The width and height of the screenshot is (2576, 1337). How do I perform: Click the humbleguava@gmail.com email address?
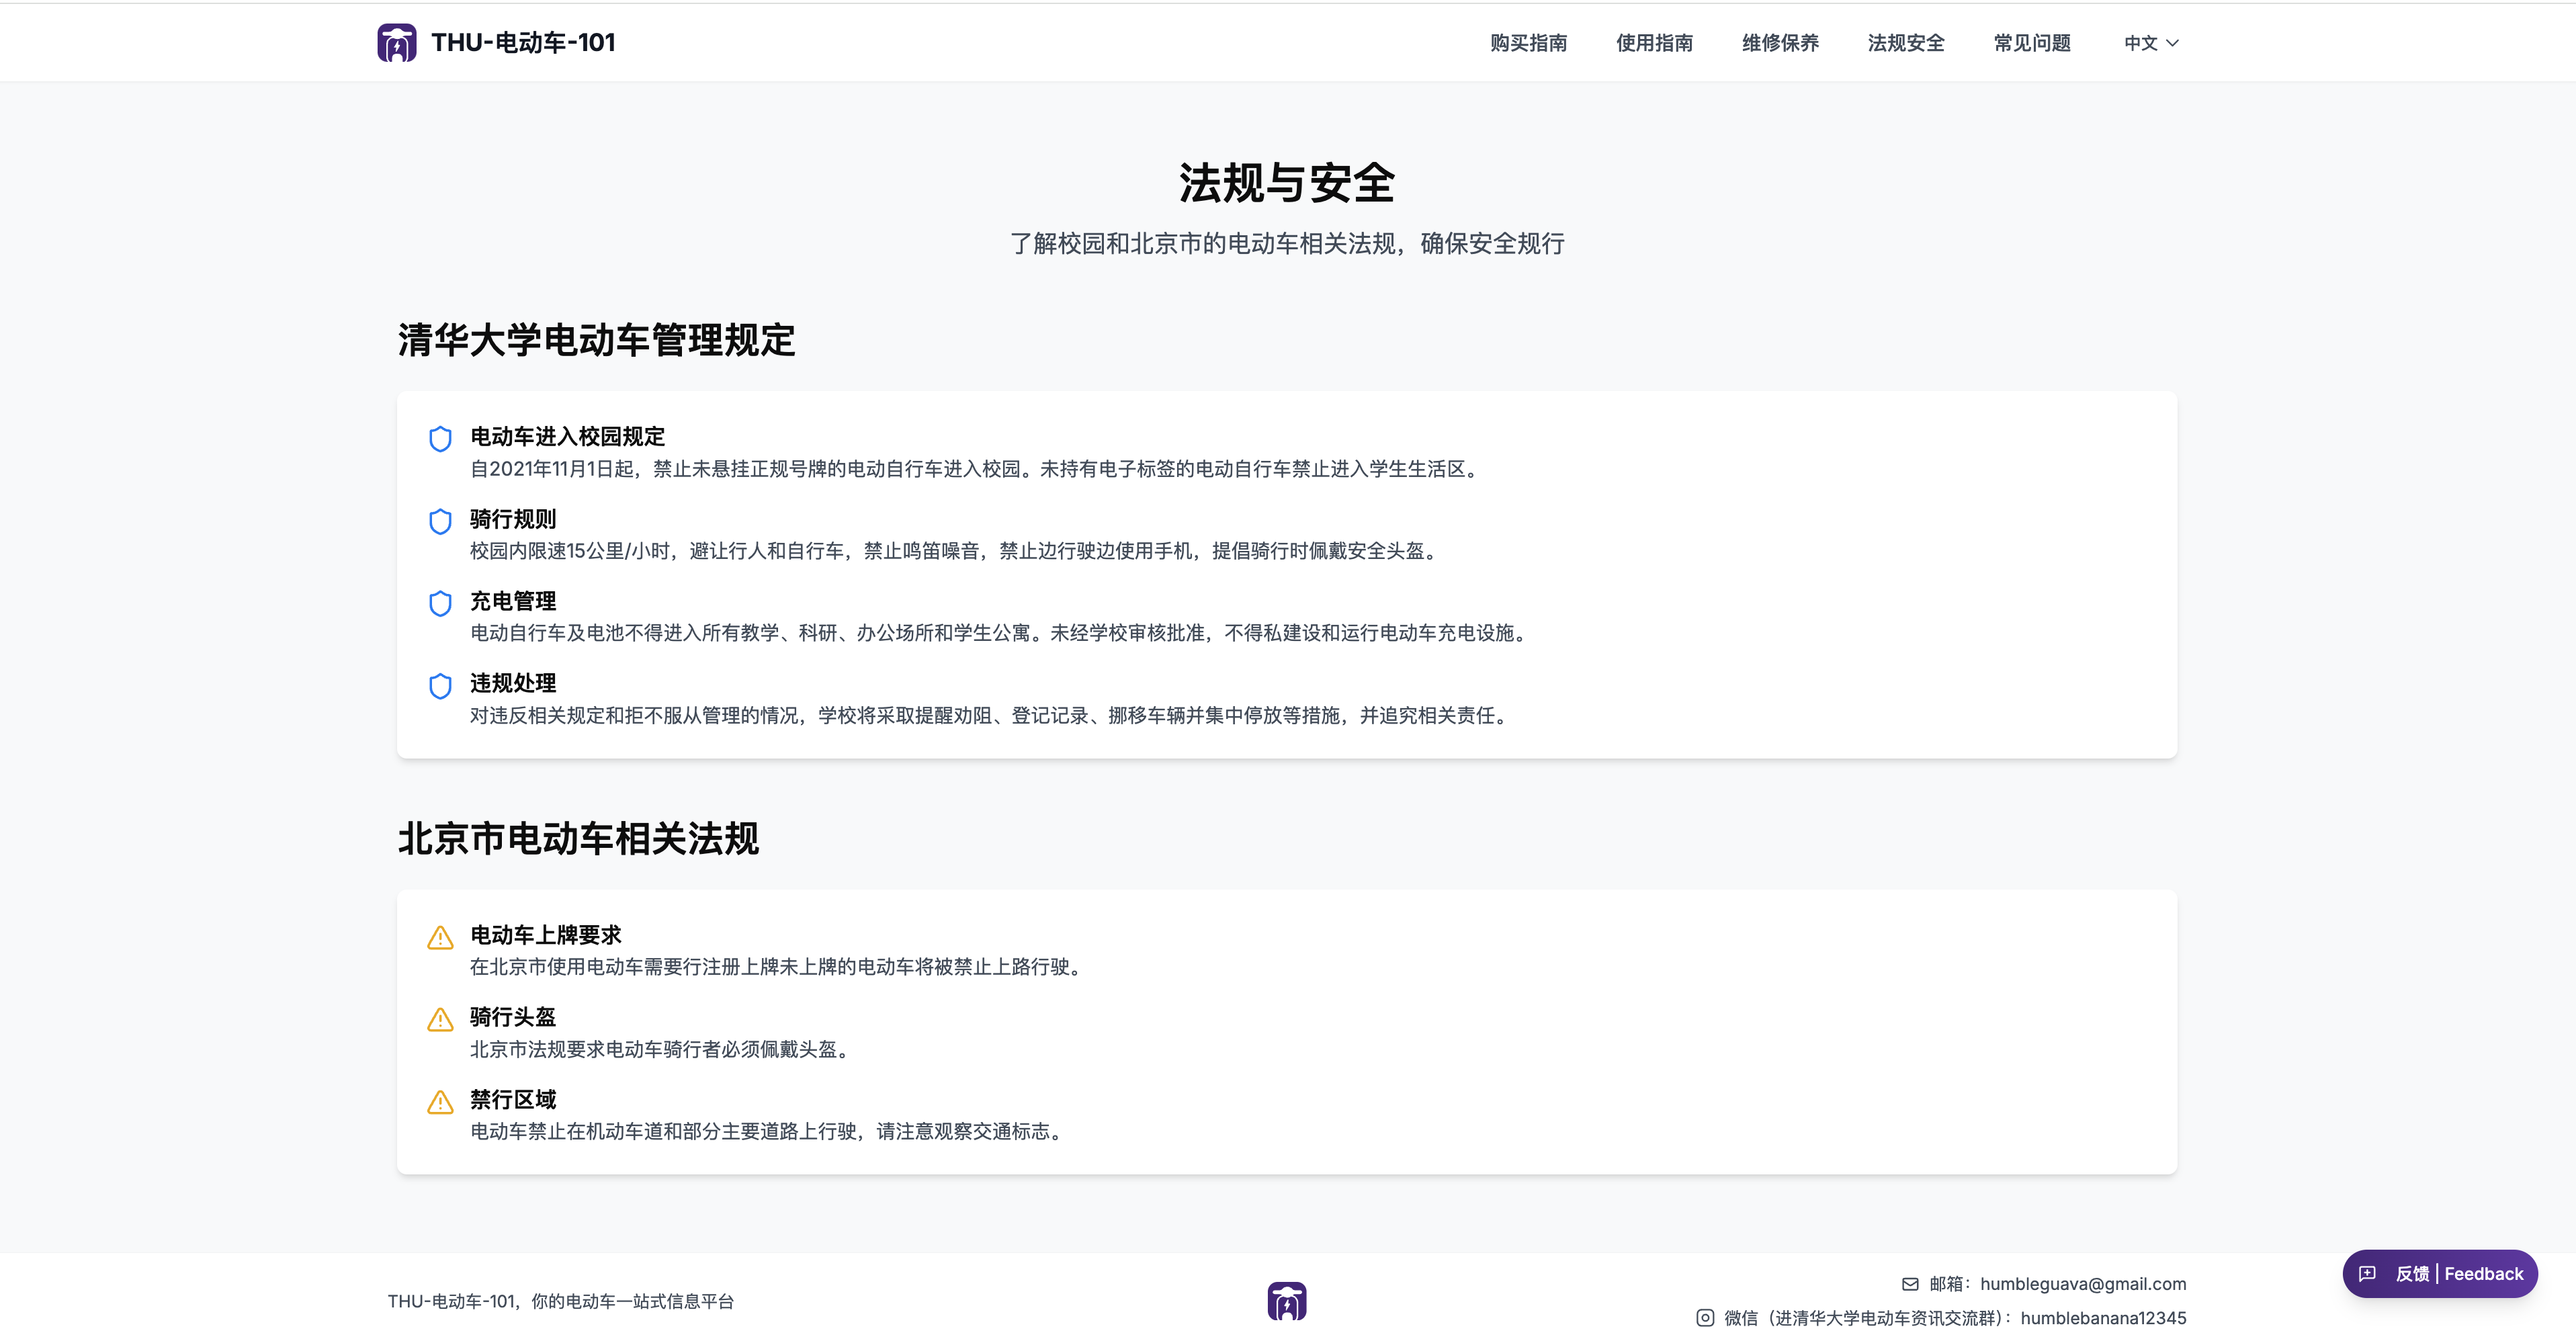(2082, 1284)
